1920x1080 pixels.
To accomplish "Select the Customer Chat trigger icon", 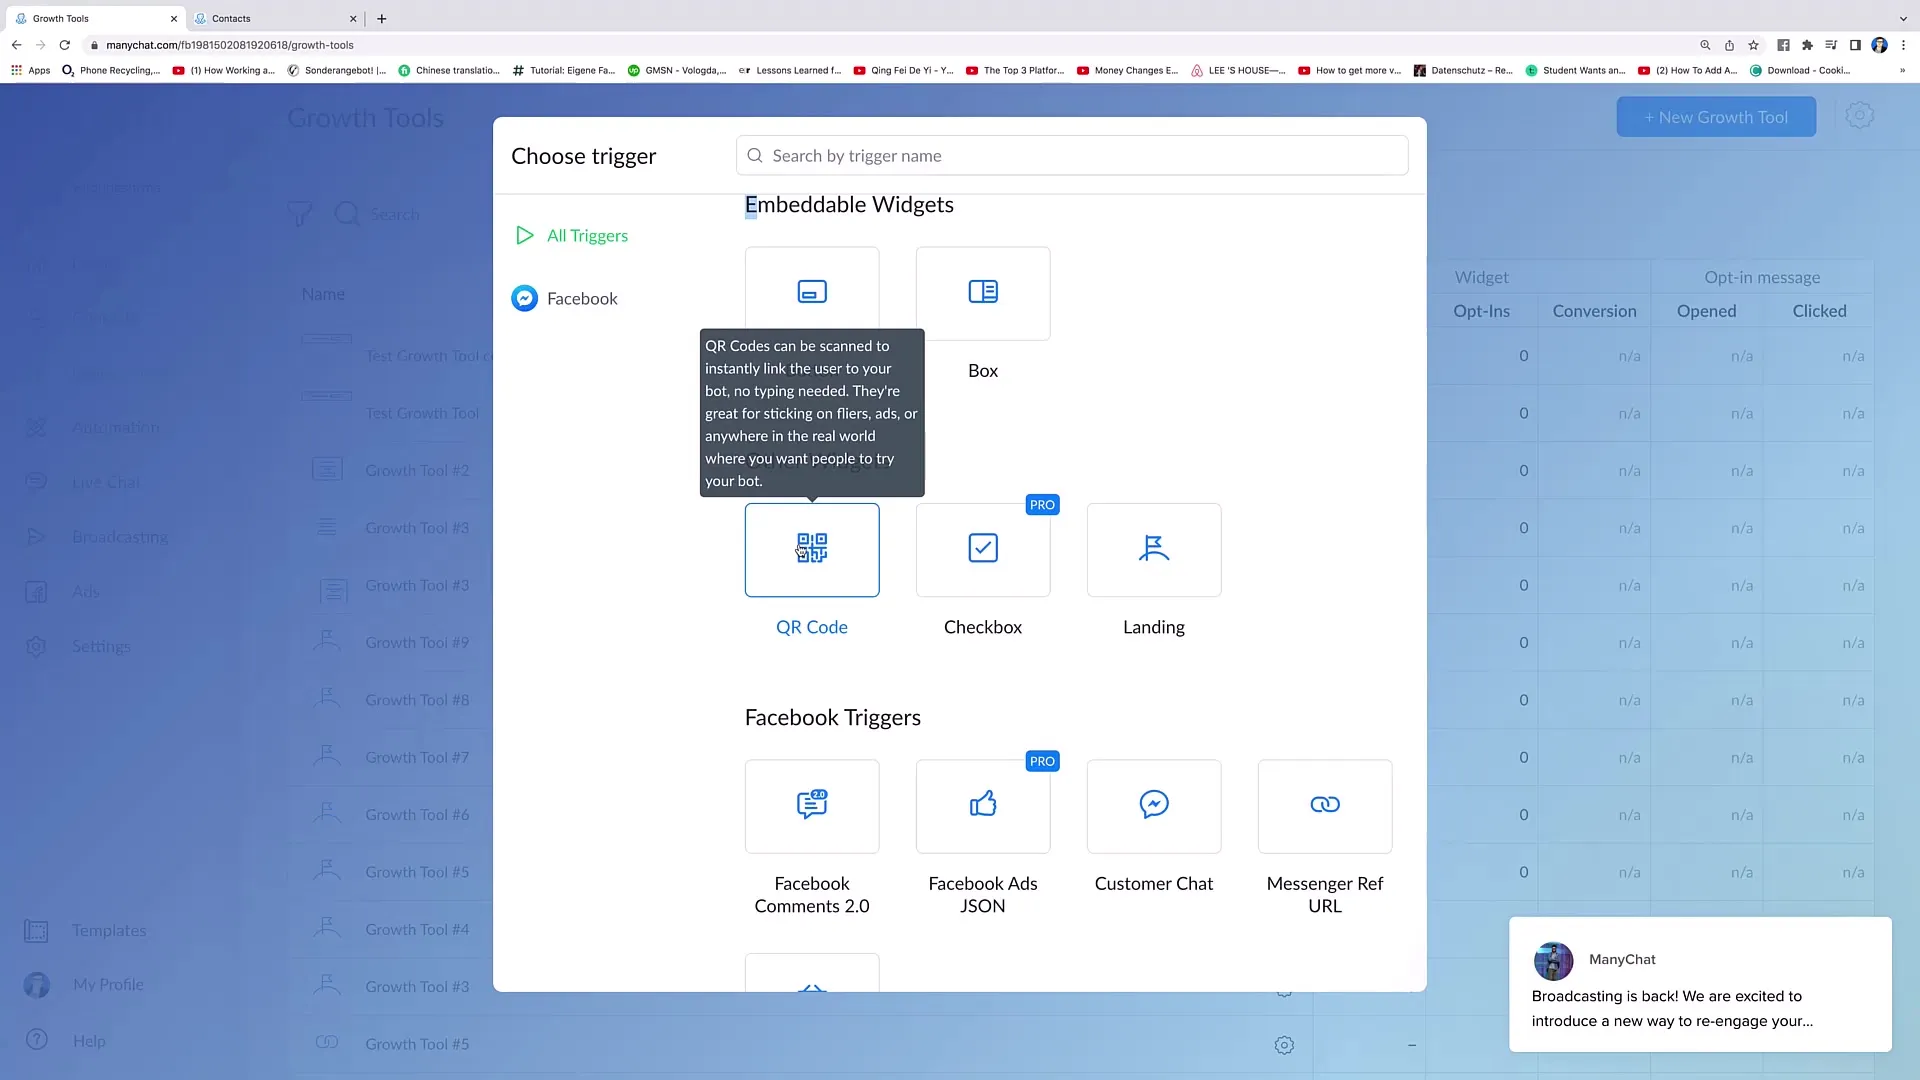I will [x=1154, y=804].
